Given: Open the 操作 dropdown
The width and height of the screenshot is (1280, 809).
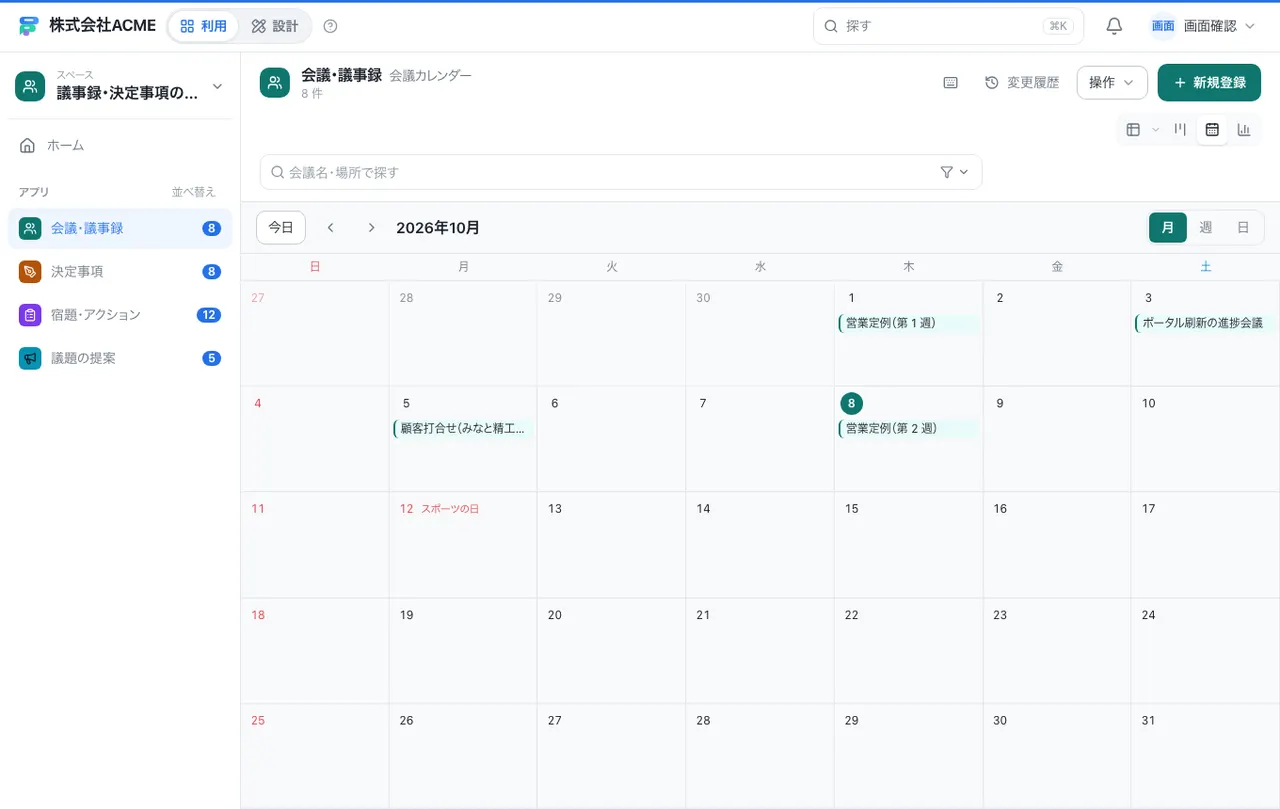Looking at the screenshot, I should click(1112, 83).
